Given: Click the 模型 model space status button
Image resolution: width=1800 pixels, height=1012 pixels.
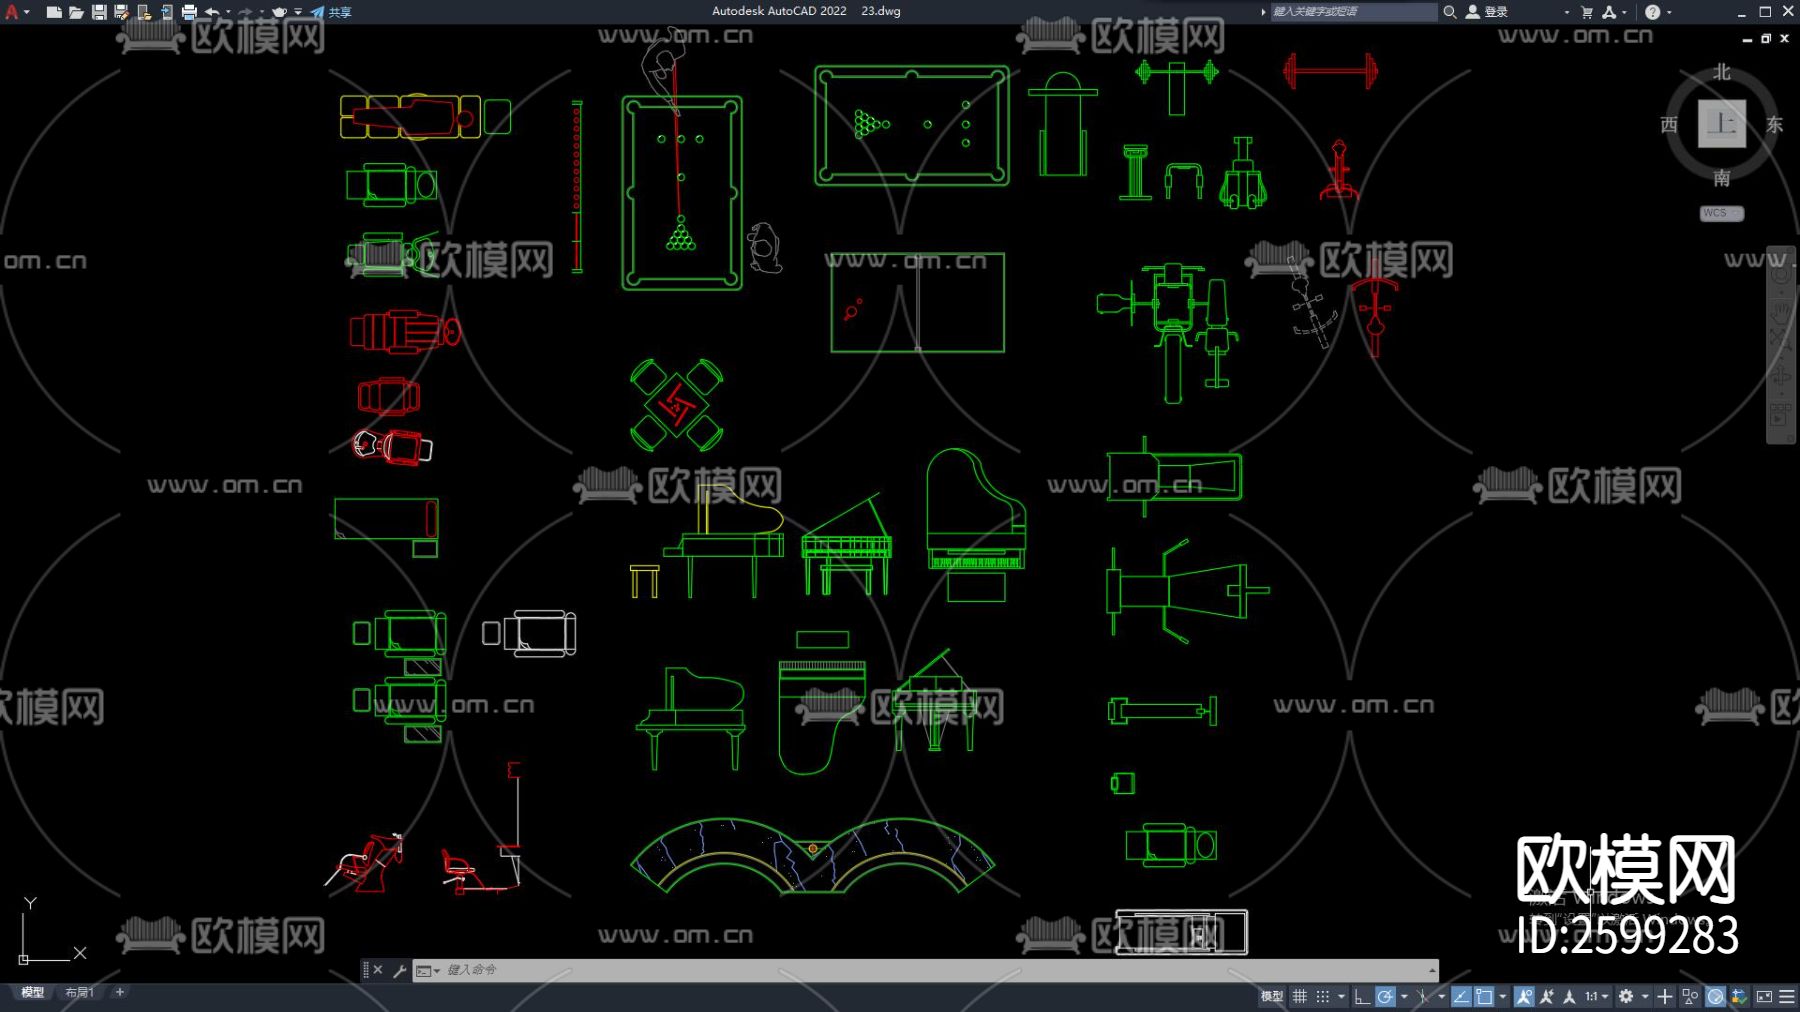Looking at the screenshot, I should (1271, 996).
